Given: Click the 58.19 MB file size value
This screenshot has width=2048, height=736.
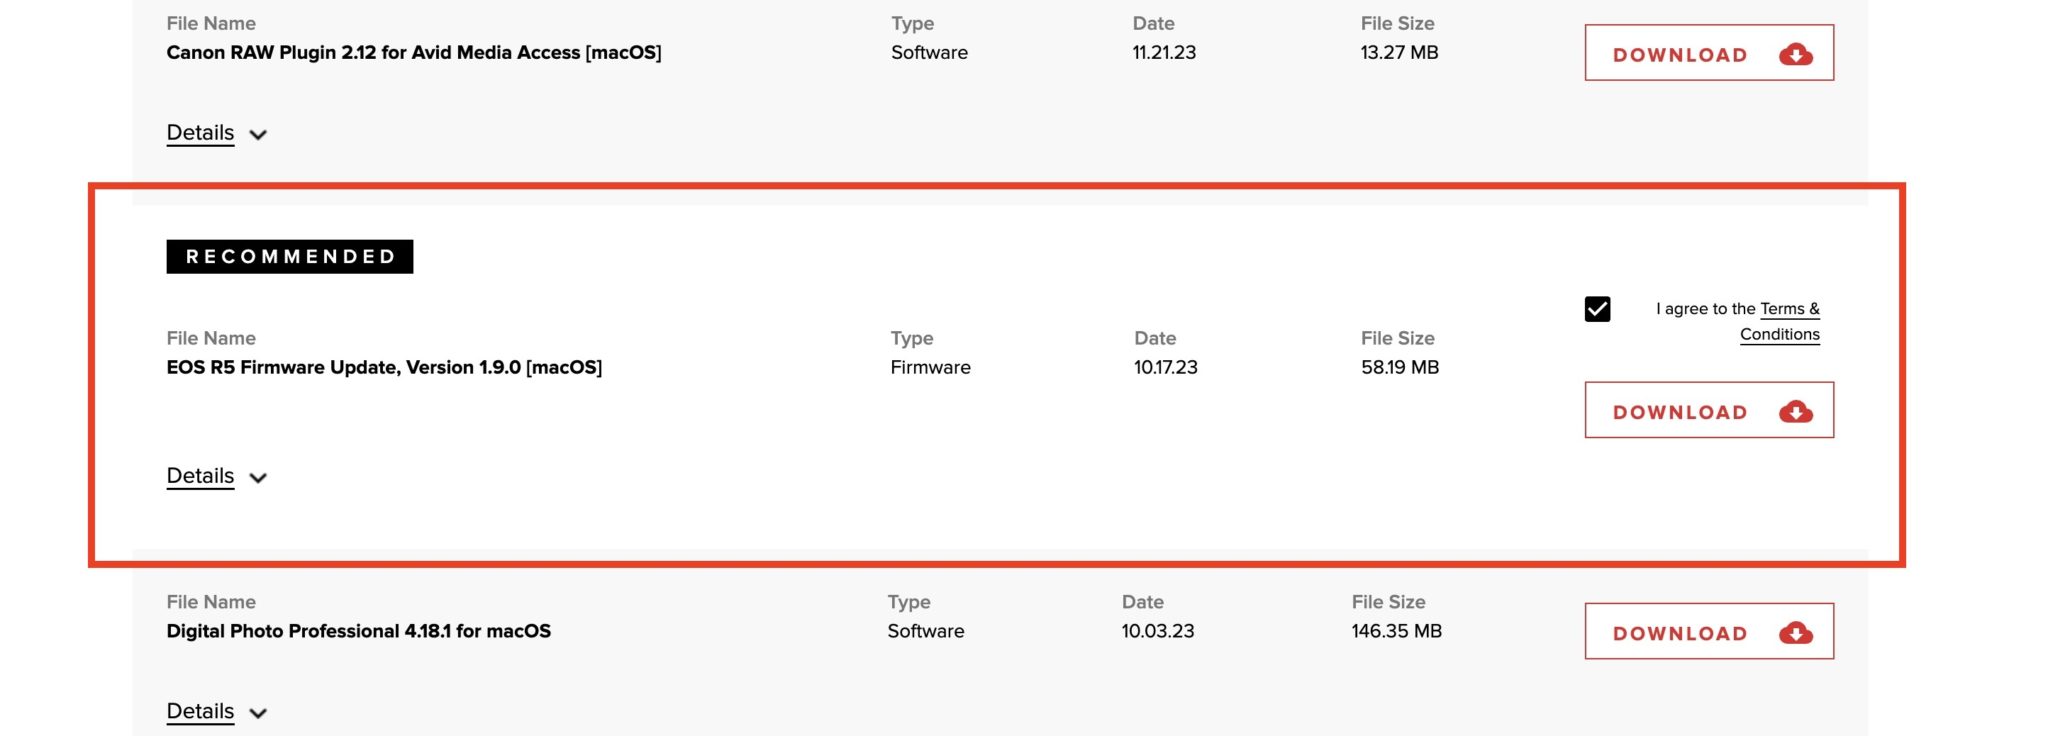Looking at the screenshot, I should click(1399, 367).
